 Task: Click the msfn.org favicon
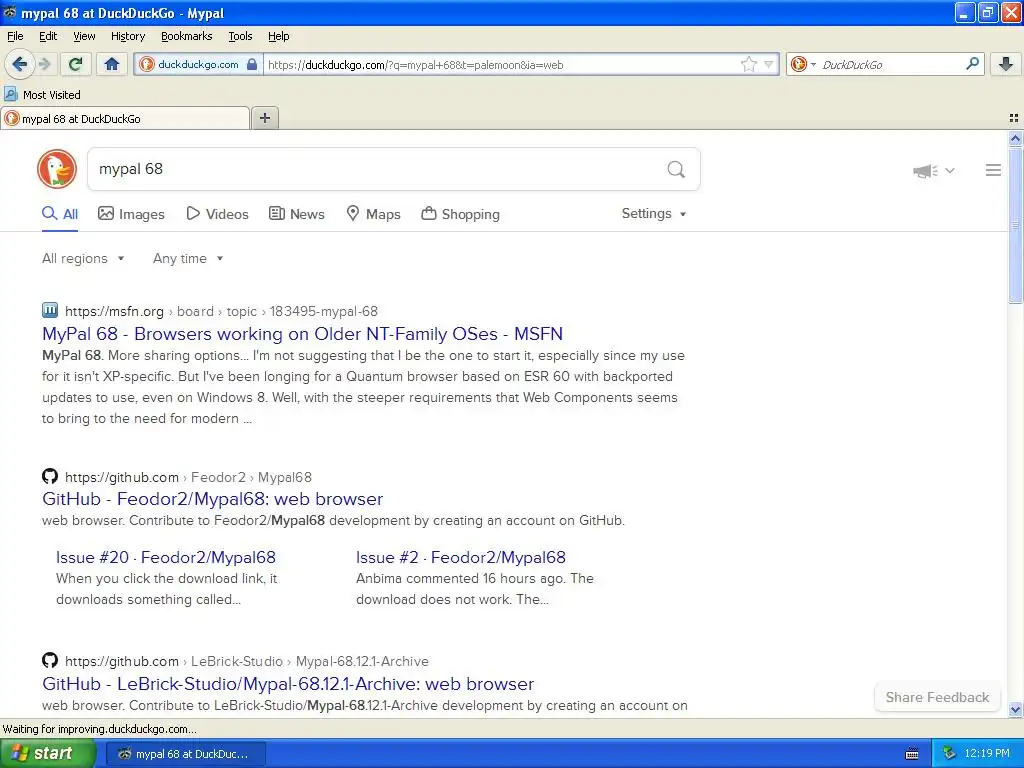(x=50, y=310)
